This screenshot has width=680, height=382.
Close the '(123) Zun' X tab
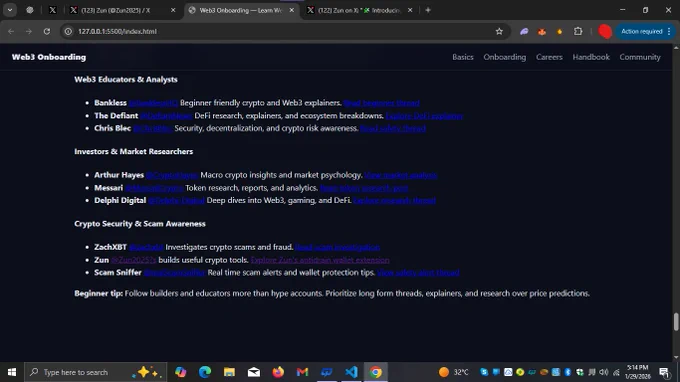point(173,10)
